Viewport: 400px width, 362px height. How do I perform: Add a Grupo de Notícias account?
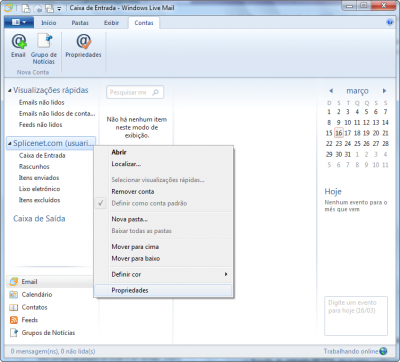click(x=44, y=49)
